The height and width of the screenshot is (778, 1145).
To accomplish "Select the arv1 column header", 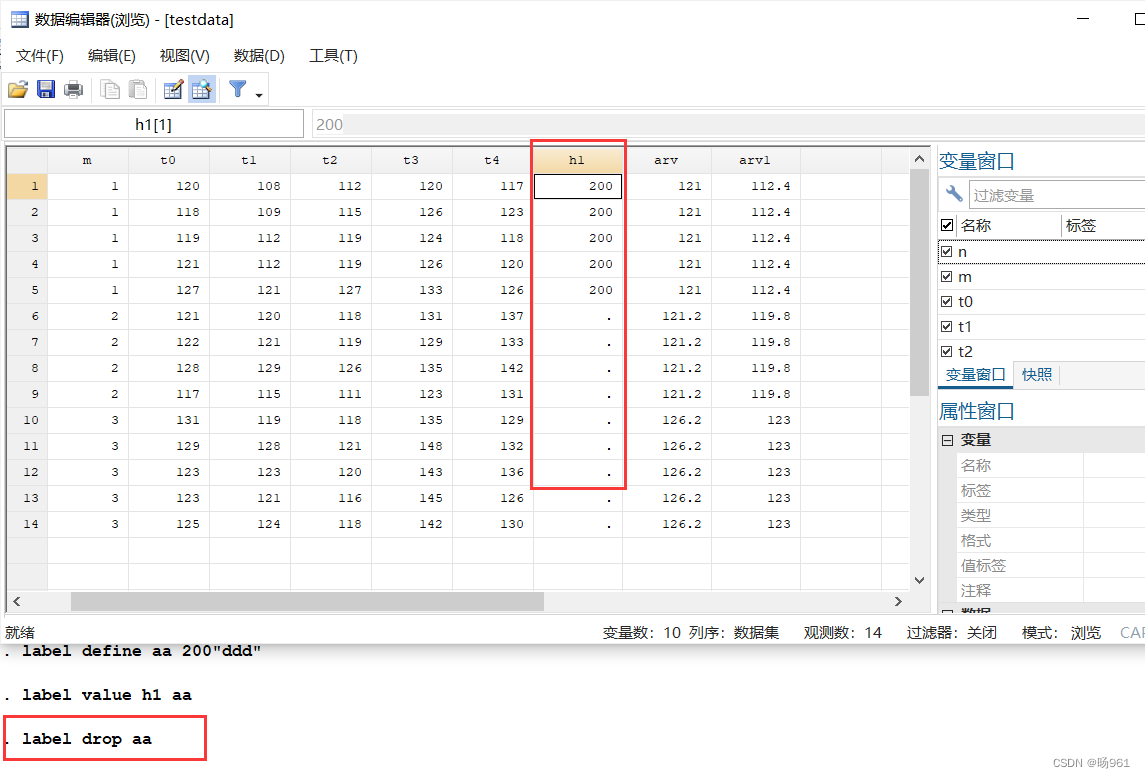I will tap(756, 160).
